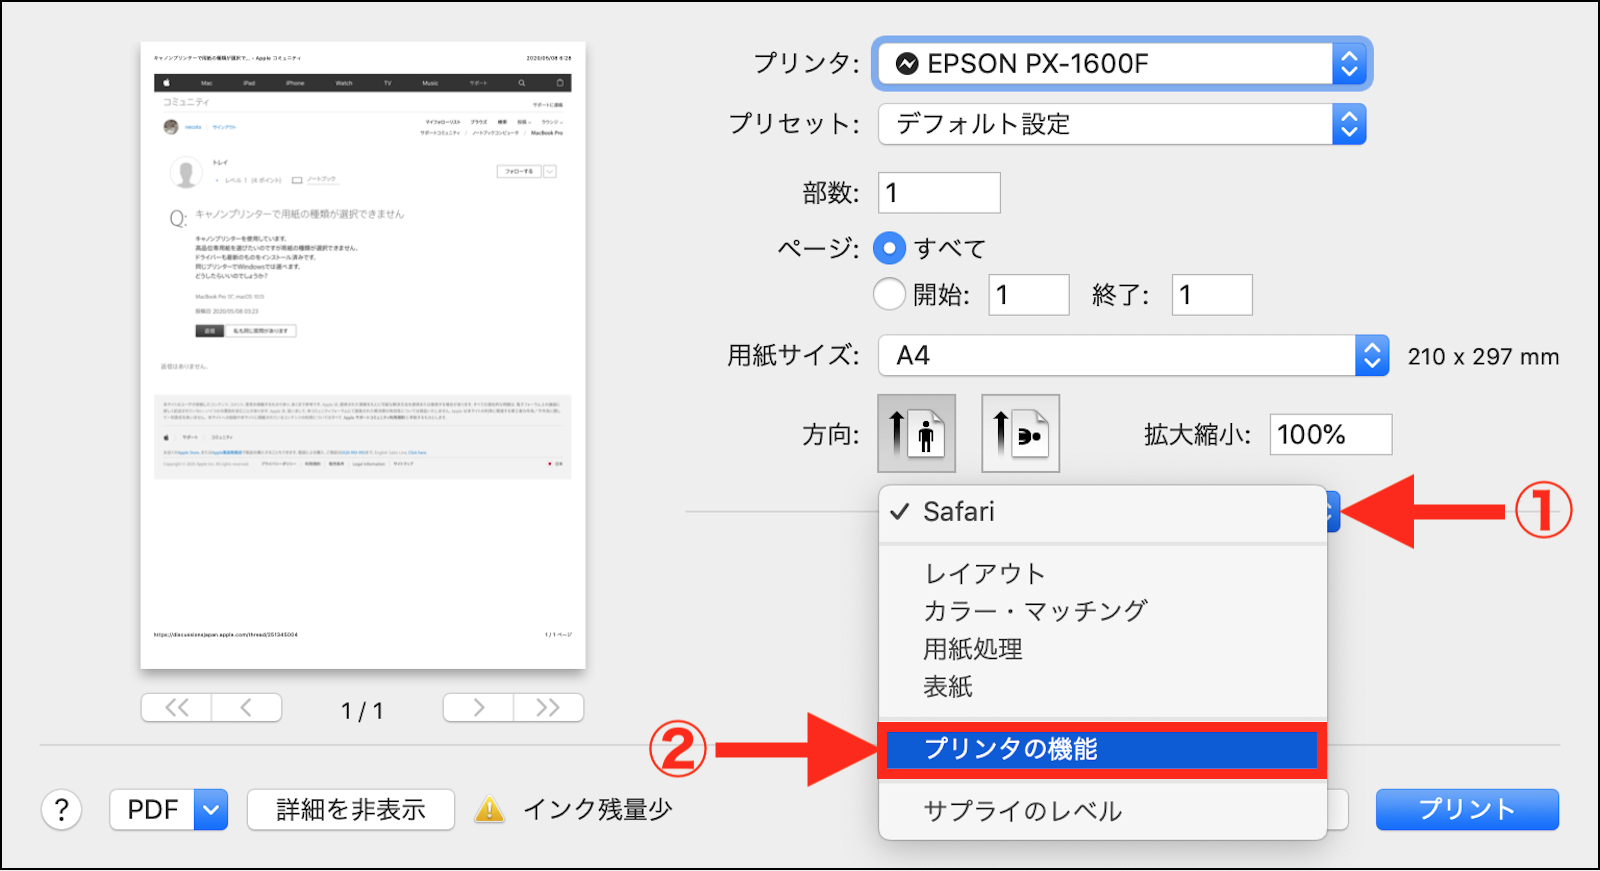Go to next preview page arrow
Viewport: 1600px width, 871px height.
coord(479,708)
